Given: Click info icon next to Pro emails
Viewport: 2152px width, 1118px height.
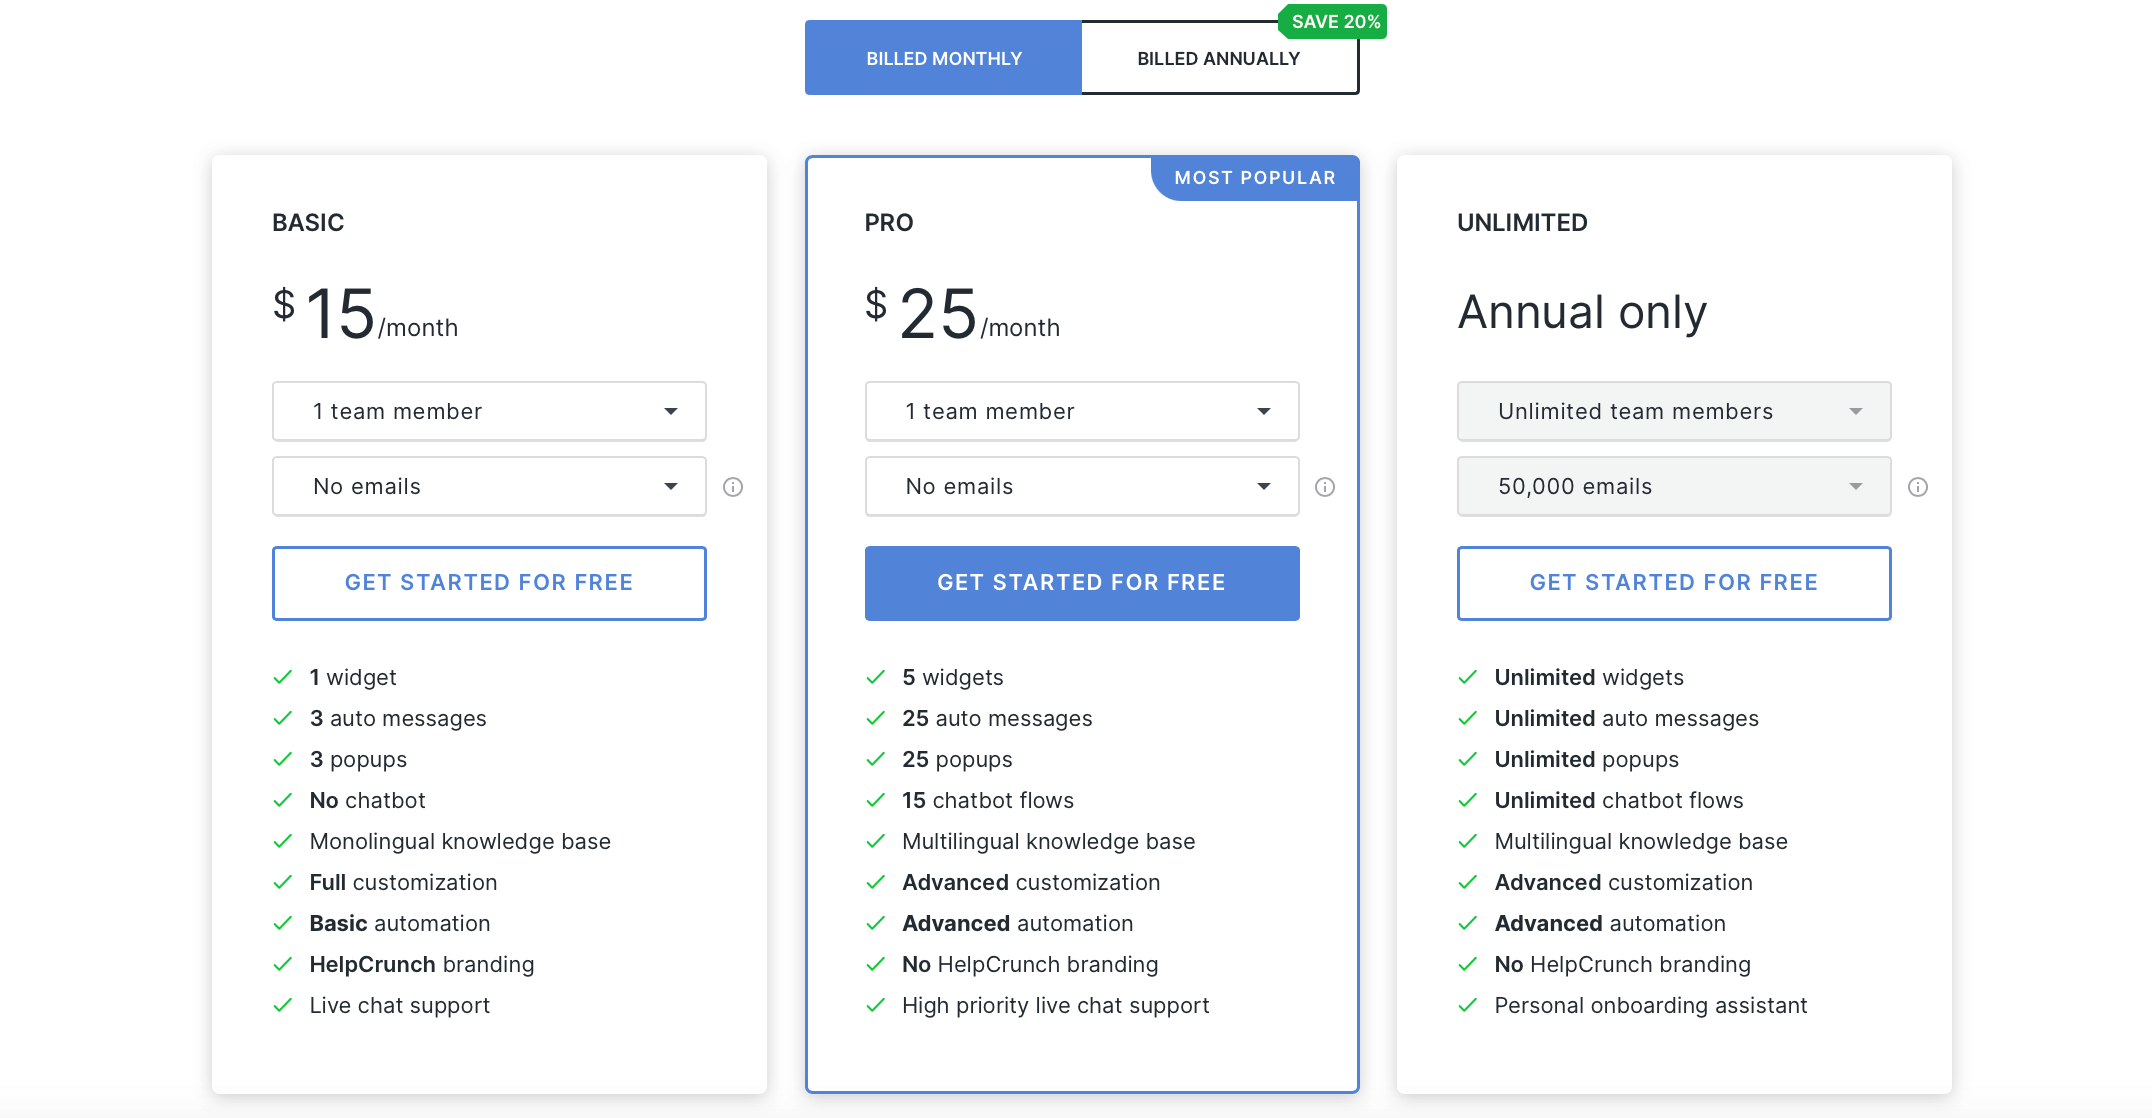Looking at the screenshot, I should click(1325, 487).
